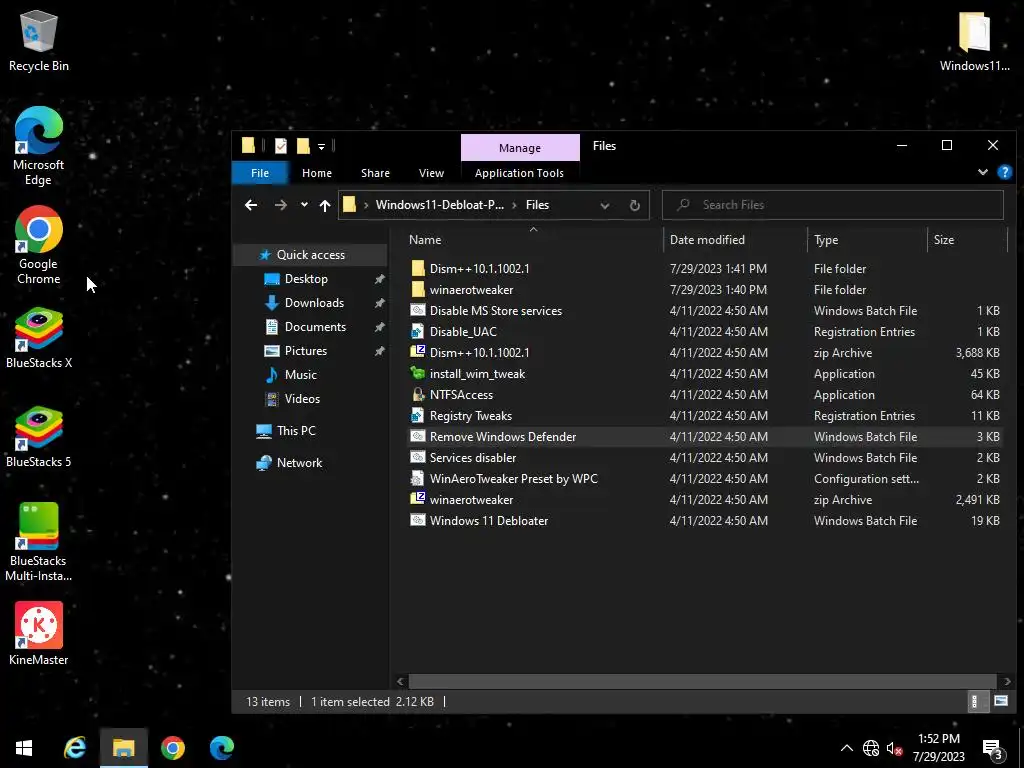Expand the ribbon with the chevron
The width and height of the screenshot is (1024, 768).
coord(982,172)
